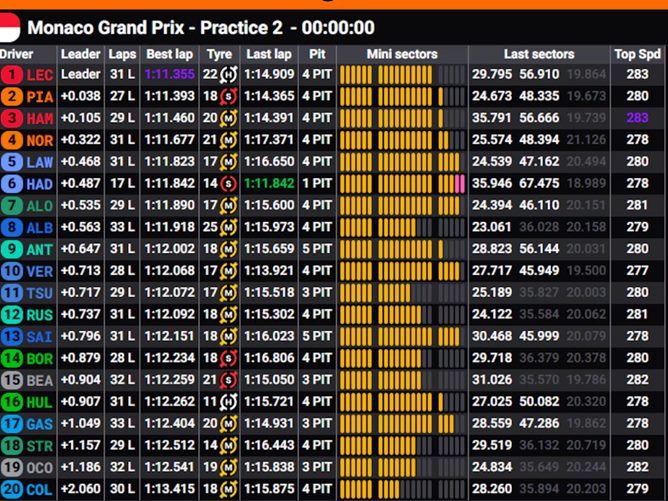Image resolution: width=668 pixels, height=501 pixels.
Task: Select the Last sectors column header
Action: tap(538, 54)
